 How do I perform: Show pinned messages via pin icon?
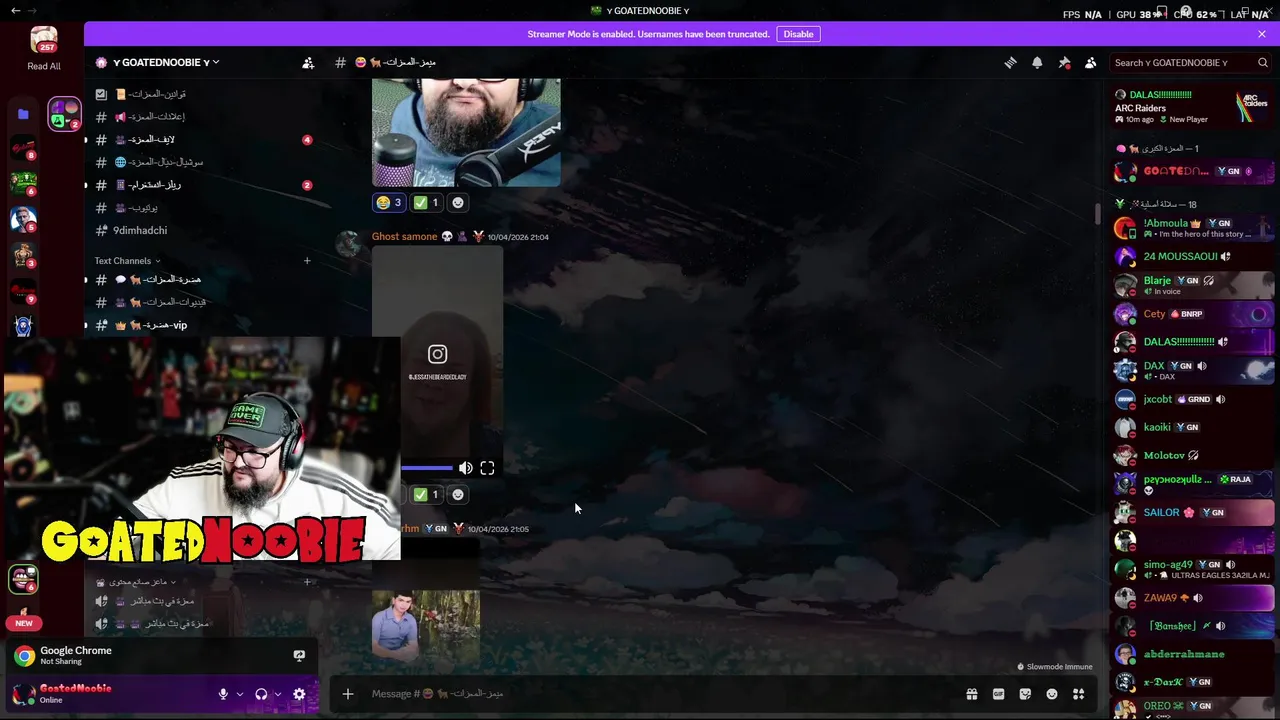tap(1064, 62)
